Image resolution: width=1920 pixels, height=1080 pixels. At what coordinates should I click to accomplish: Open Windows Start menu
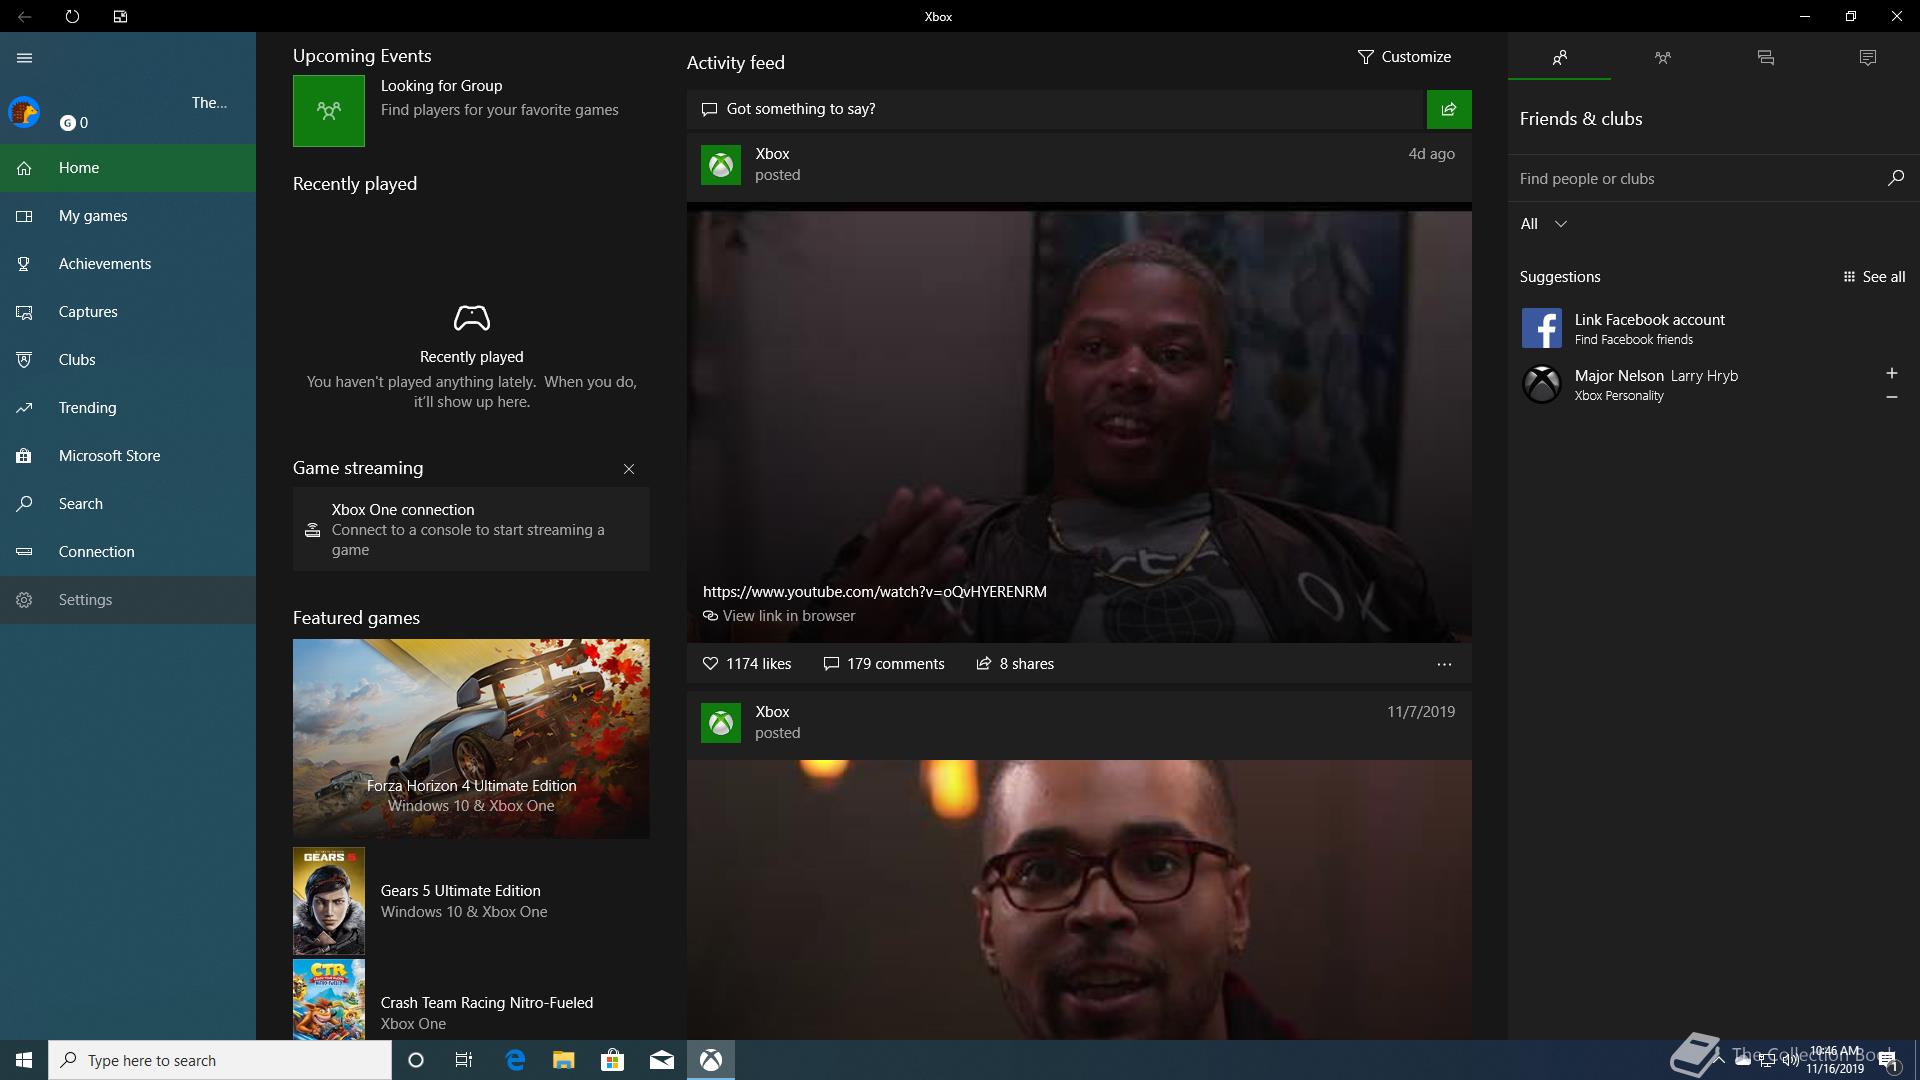(x=24, y=1060)
